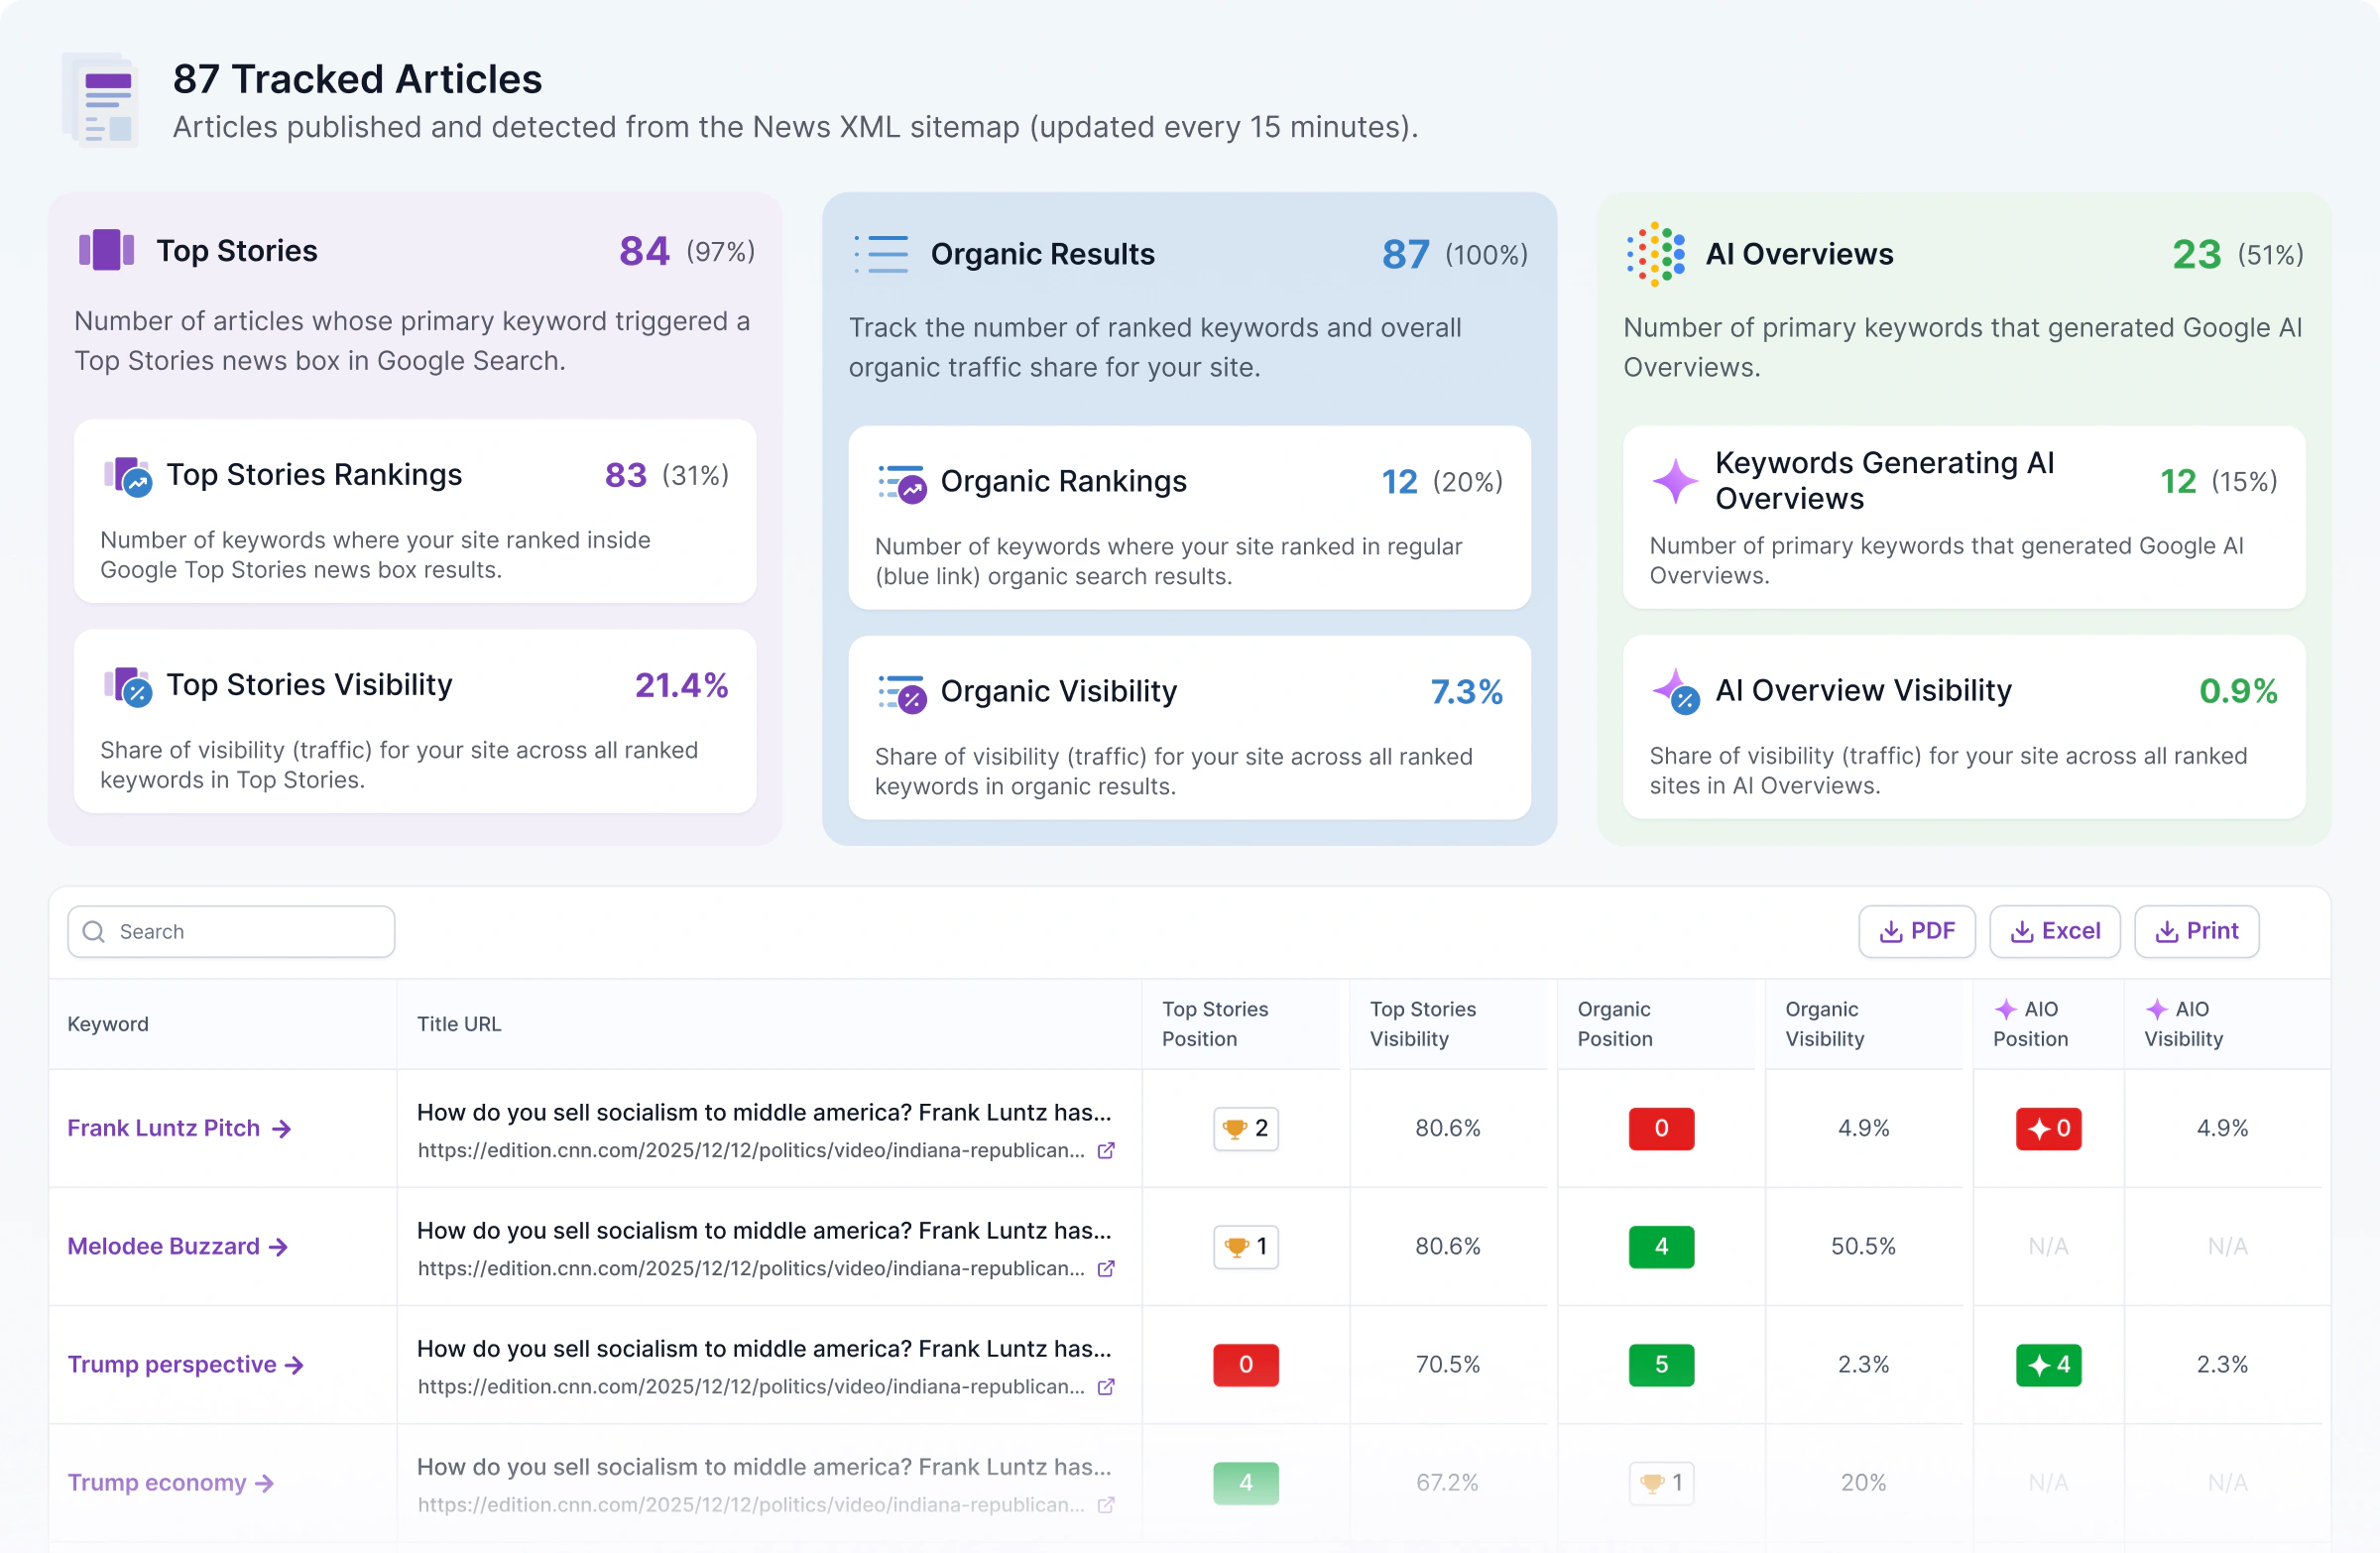The width and height of the screenshot is (2380, 1553).
Task: Click the Tracked Articles document icon
Action: (x=101, y=100)
